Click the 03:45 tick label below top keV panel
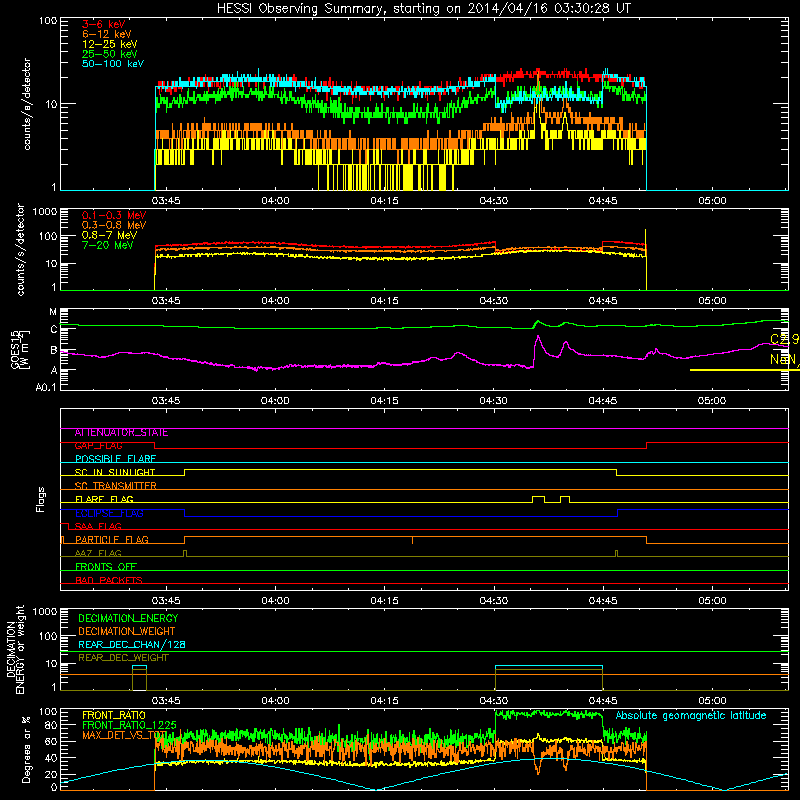Image resolution: width=800 pixels, height=800 pixels. [166, 201]
